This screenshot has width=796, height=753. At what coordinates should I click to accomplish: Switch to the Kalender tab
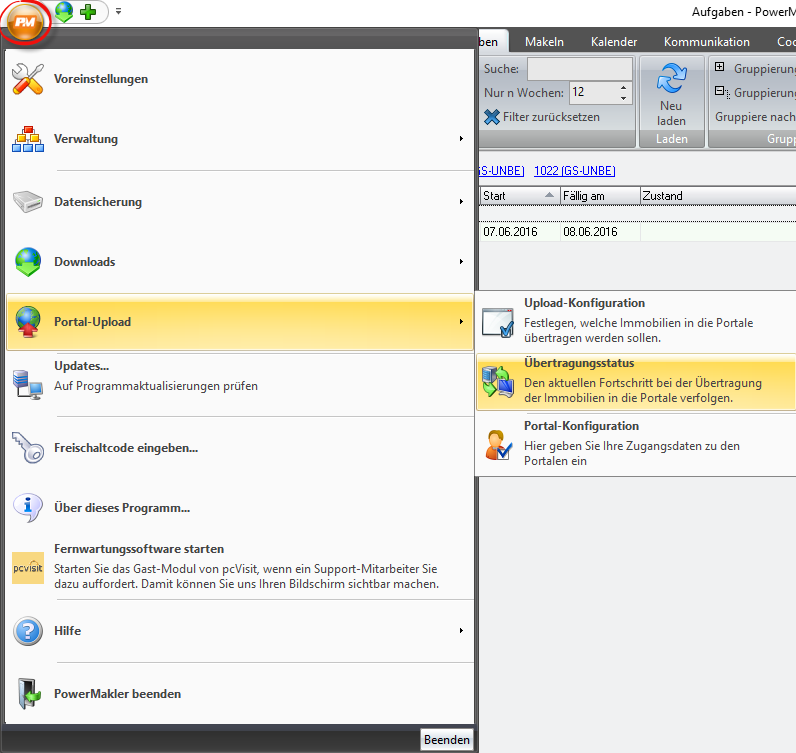pos(614,42)
